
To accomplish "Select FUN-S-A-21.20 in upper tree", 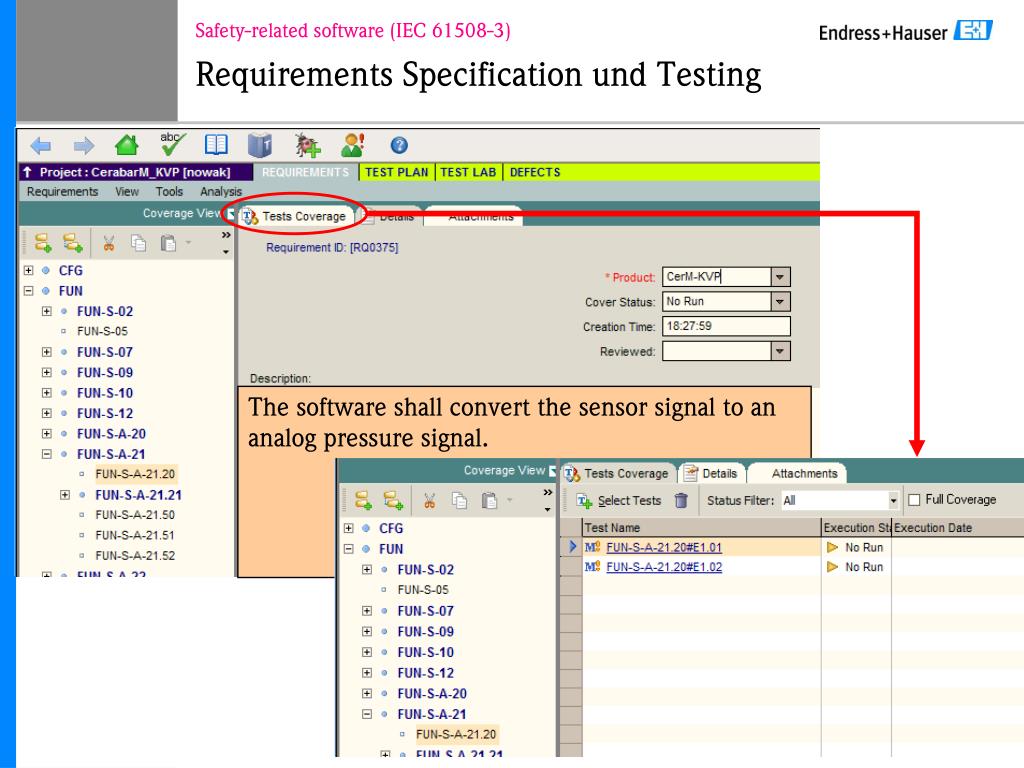I will pos(135,474).
